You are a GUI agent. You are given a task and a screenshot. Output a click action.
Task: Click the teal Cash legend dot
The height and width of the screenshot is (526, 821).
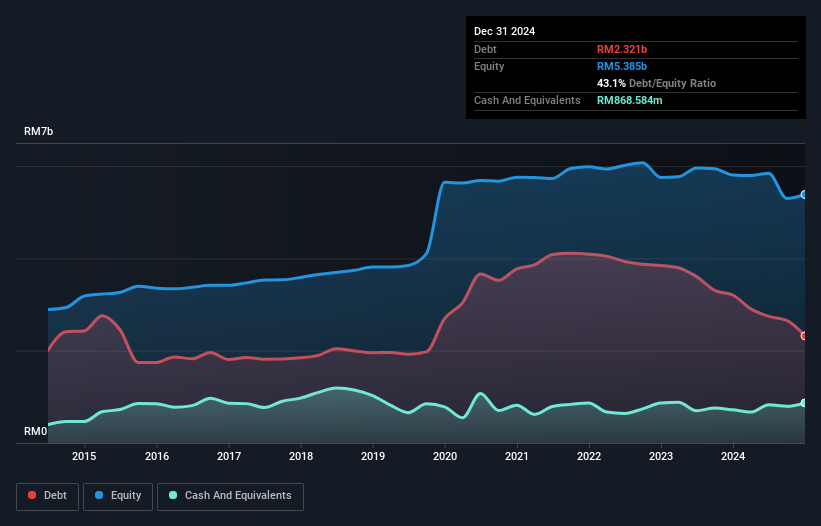(x=173, y=495)
